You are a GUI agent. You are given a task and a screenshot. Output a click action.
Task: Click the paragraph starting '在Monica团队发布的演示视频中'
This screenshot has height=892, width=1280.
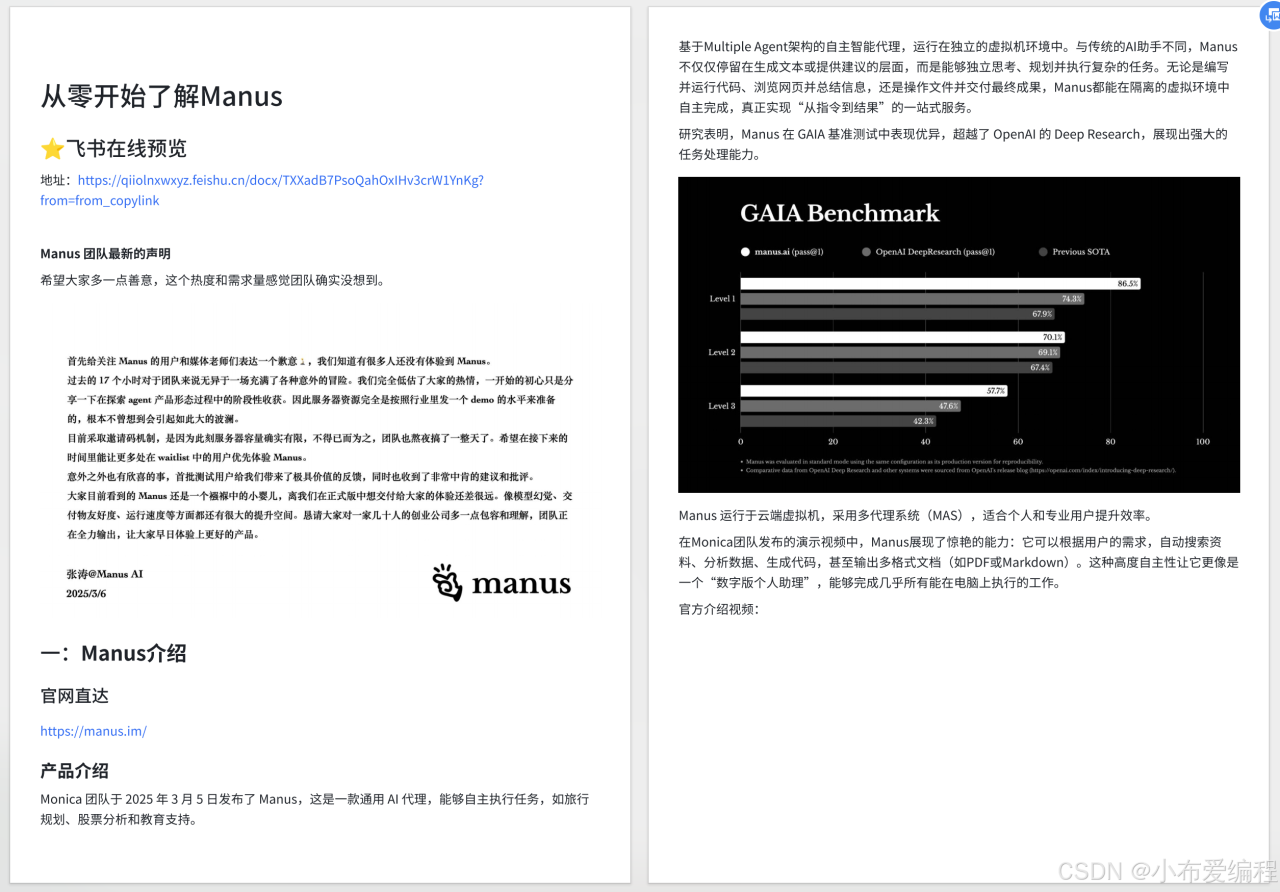(x=959, y=563)
